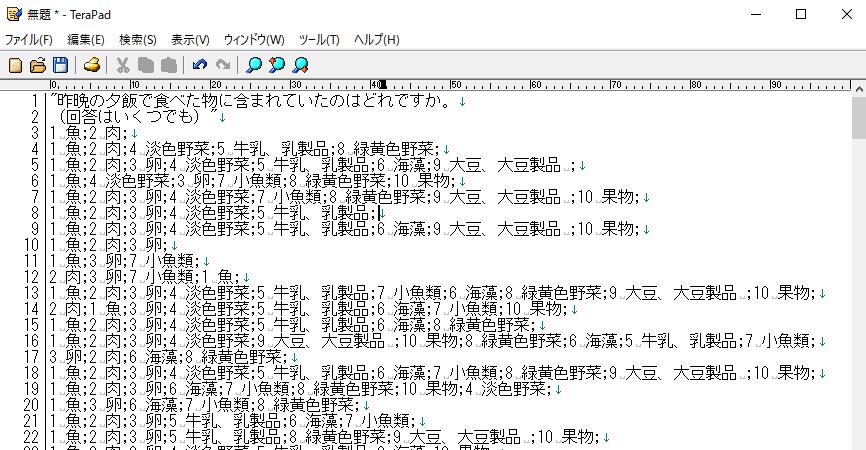Open the 編集(E) menu
The image size is (866, 450).
point(86,40)
